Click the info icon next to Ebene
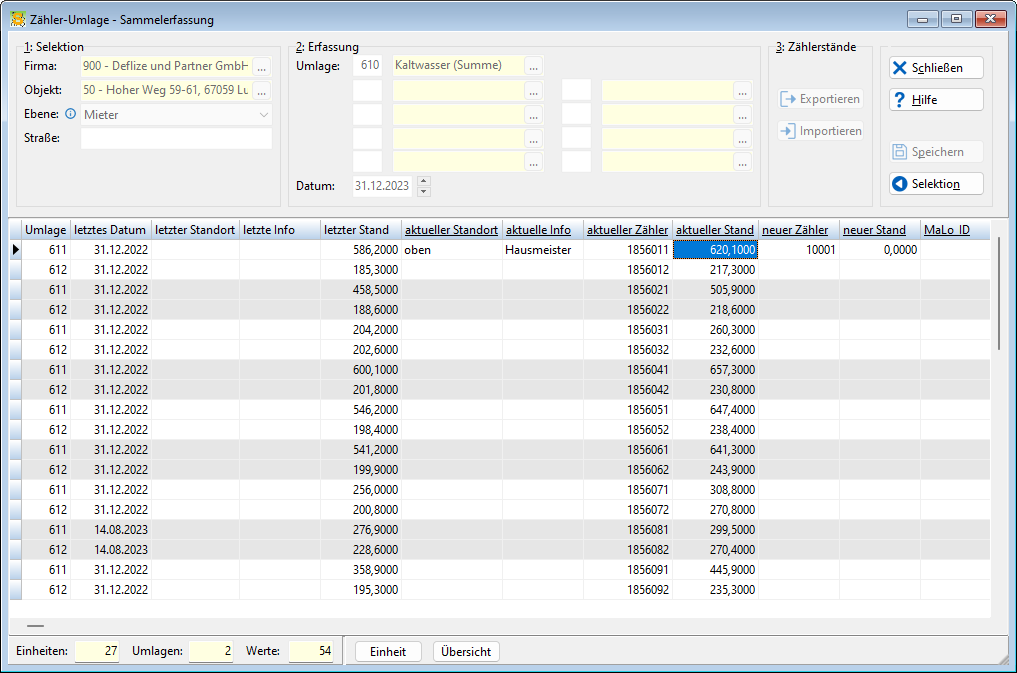 point(70,114)
